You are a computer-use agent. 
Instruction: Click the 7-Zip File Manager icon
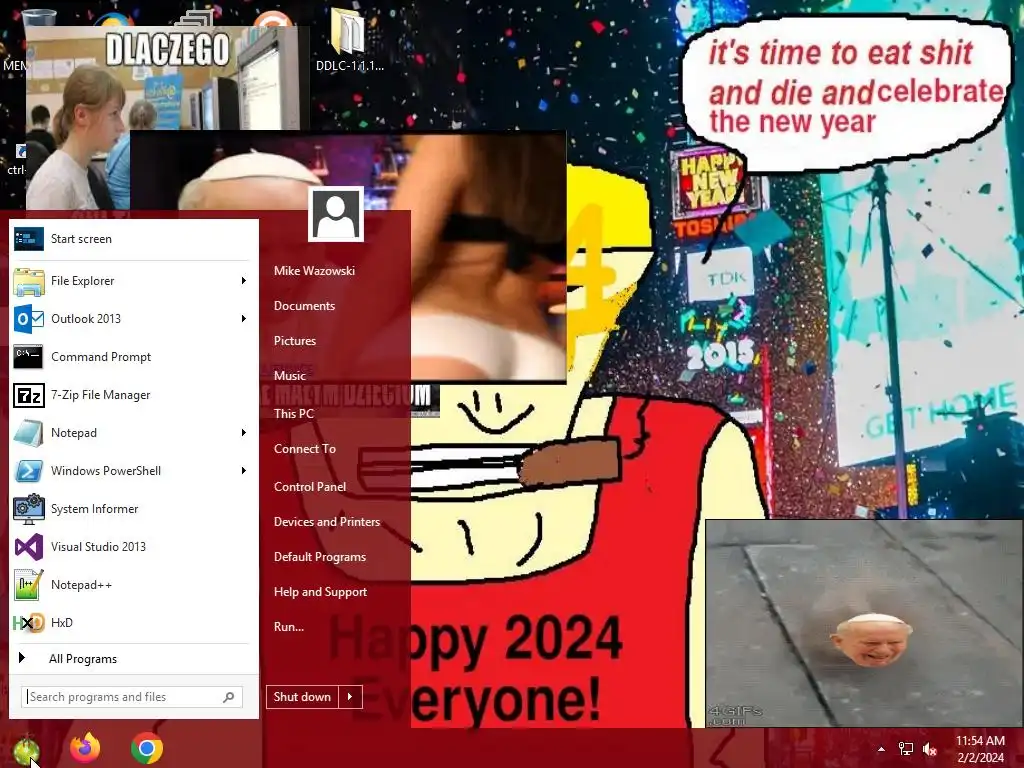click(x=29, y=395)
